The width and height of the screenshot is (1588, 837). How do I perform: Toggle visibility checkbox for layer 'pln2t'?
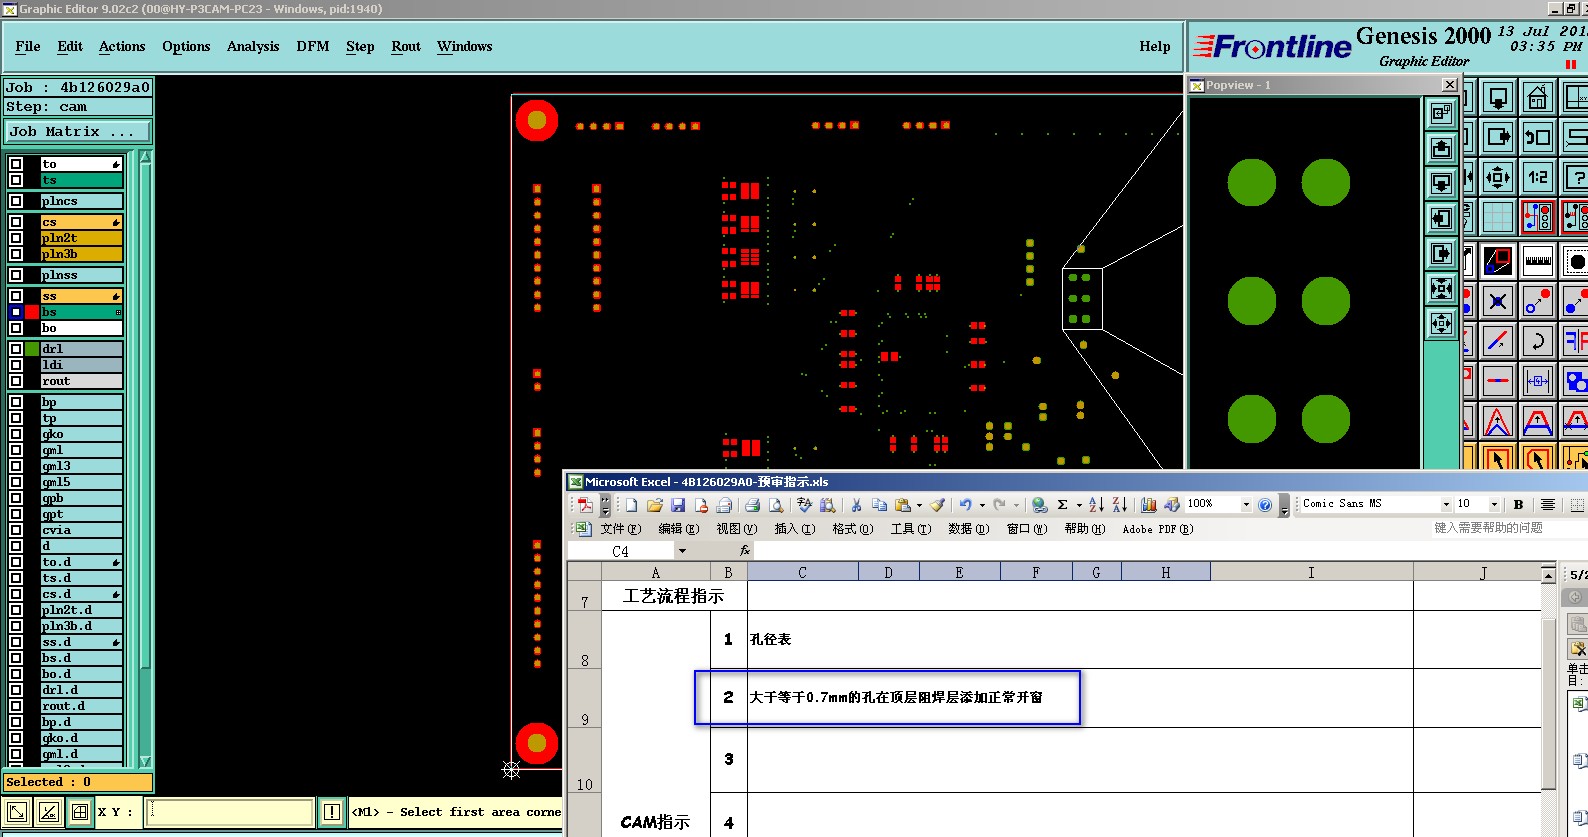(16, 238)
